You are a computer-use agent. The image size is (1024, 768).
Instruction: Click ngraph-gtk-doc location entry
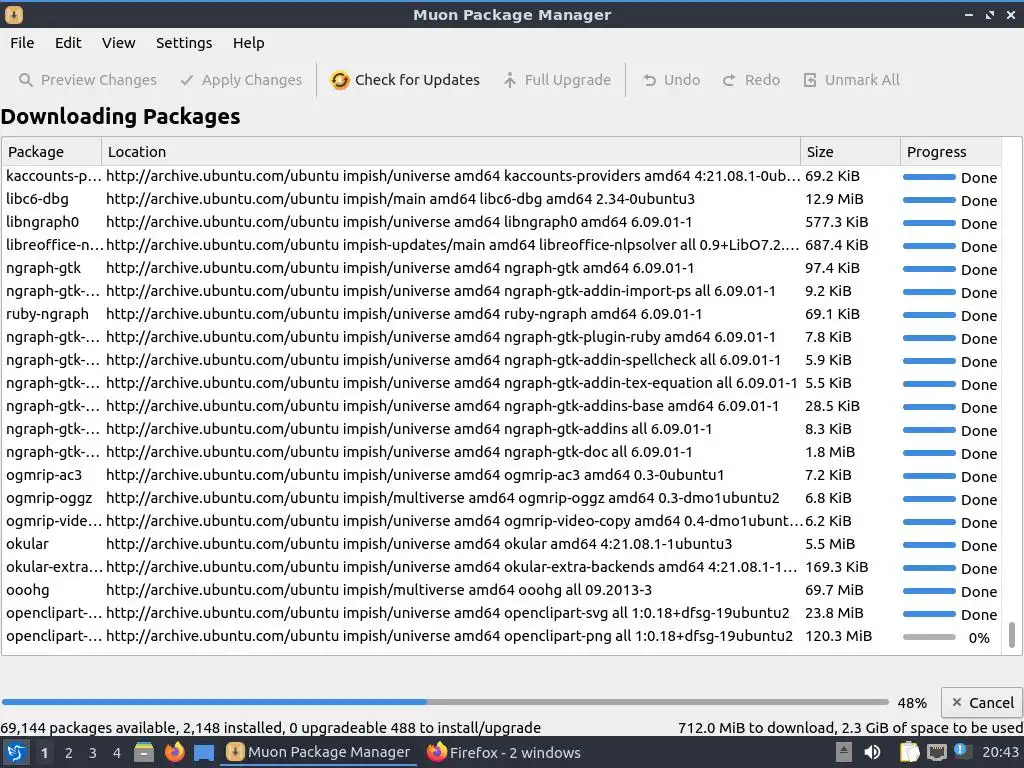click(399, 452)
